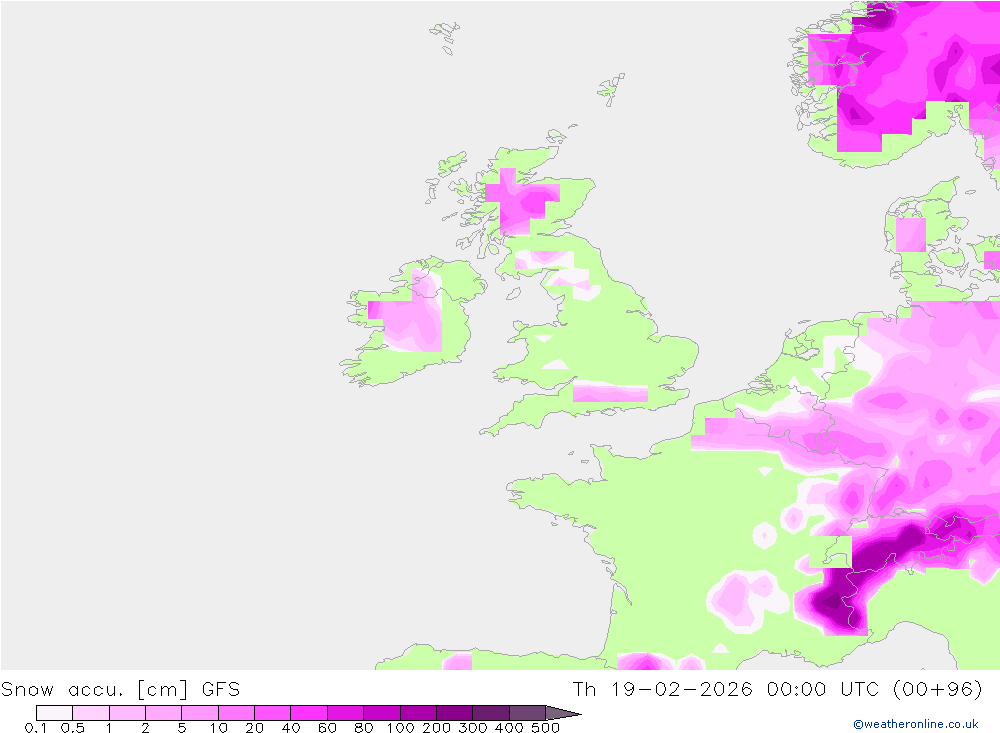Click the 5–10 cm legend swatch
The width and height of the screenshot is (1000, 733).
pos(200,713)
